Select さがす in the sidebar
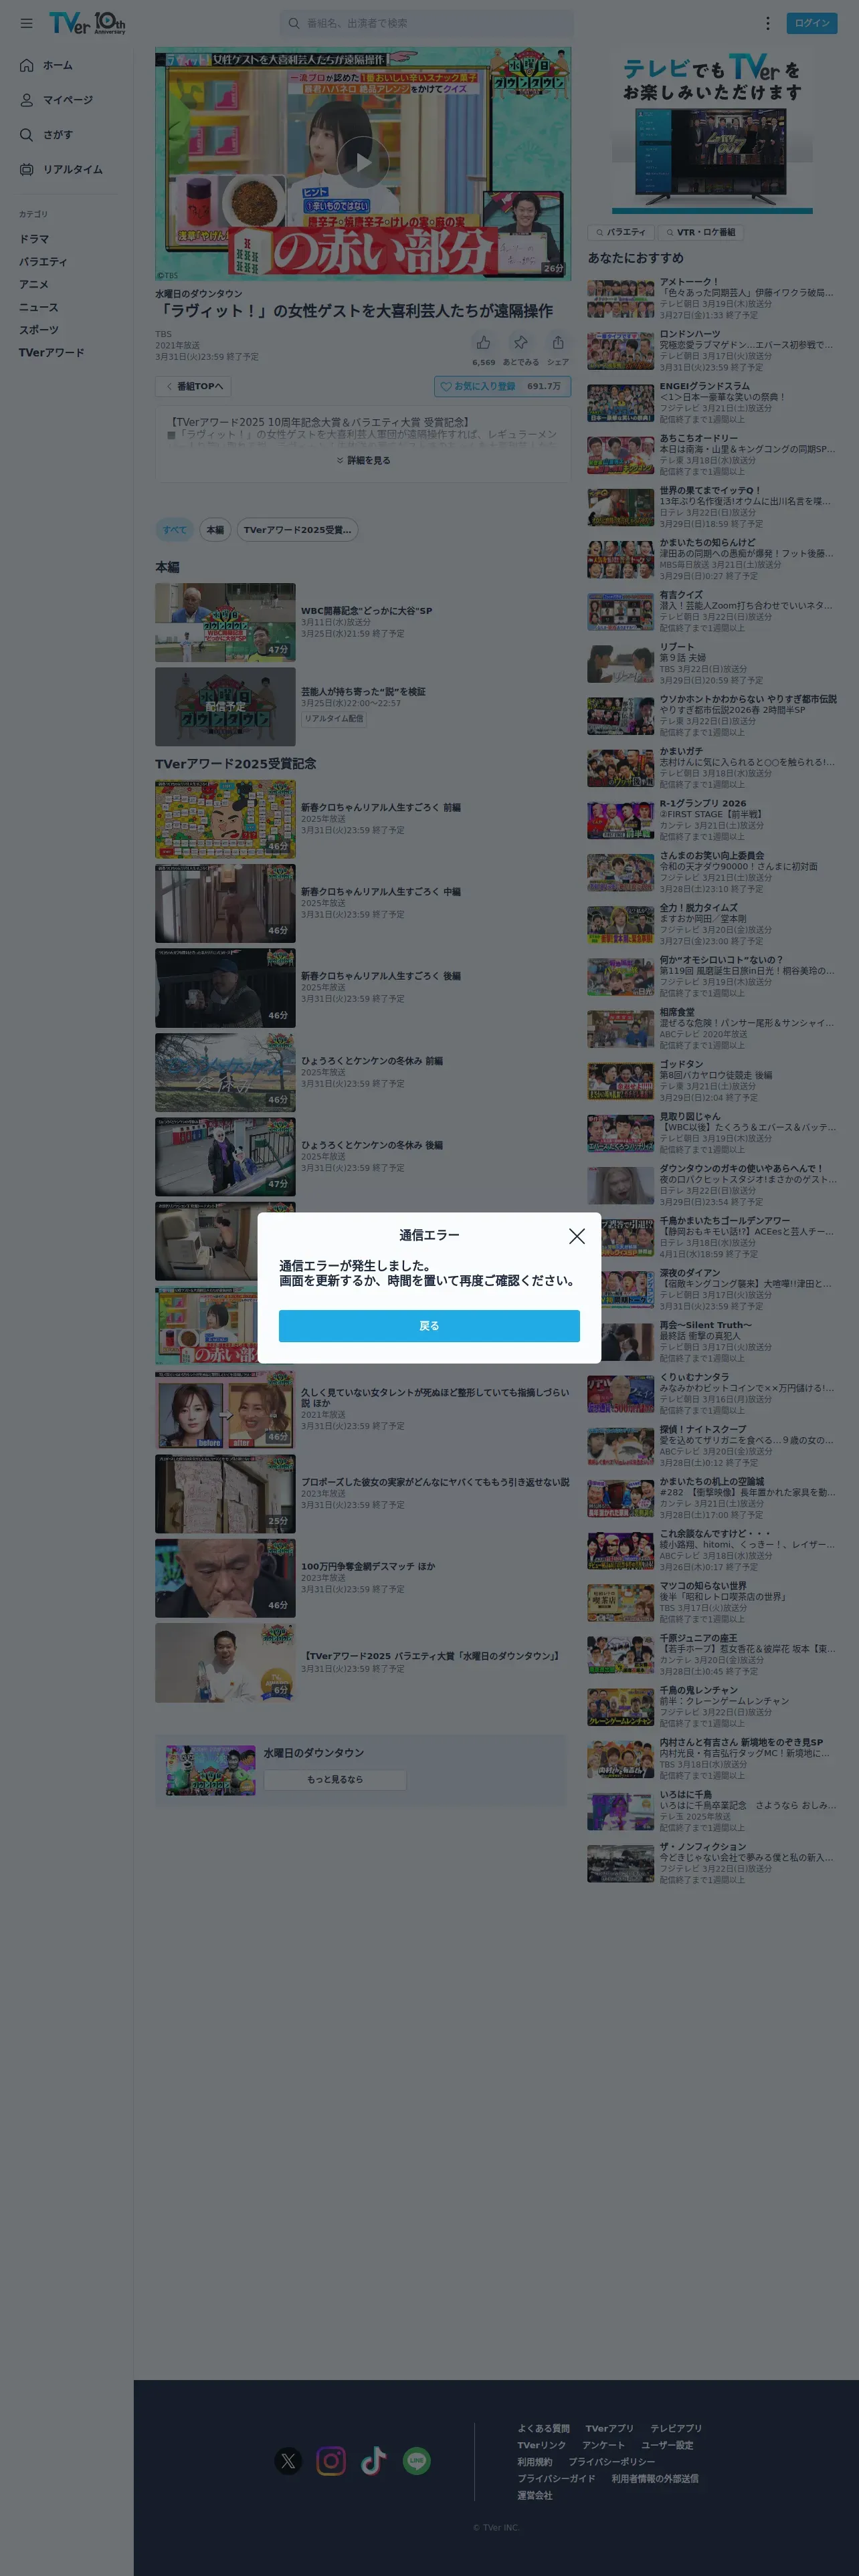This screenshot has width=859, height=2576. [x=46, y=135]
